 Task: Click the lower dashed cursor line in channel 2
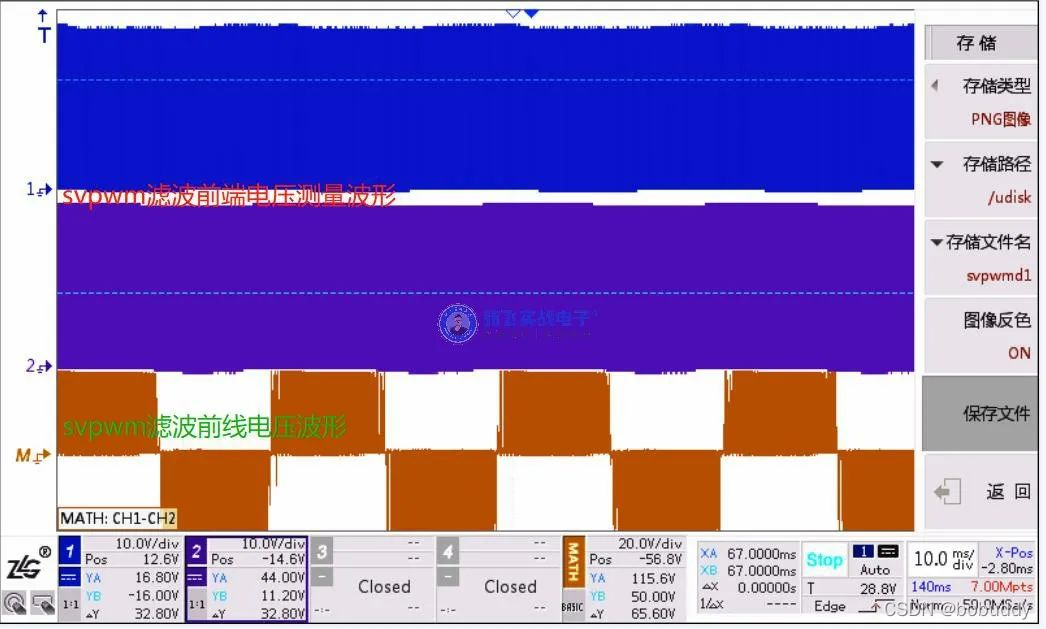click(486, 293)
